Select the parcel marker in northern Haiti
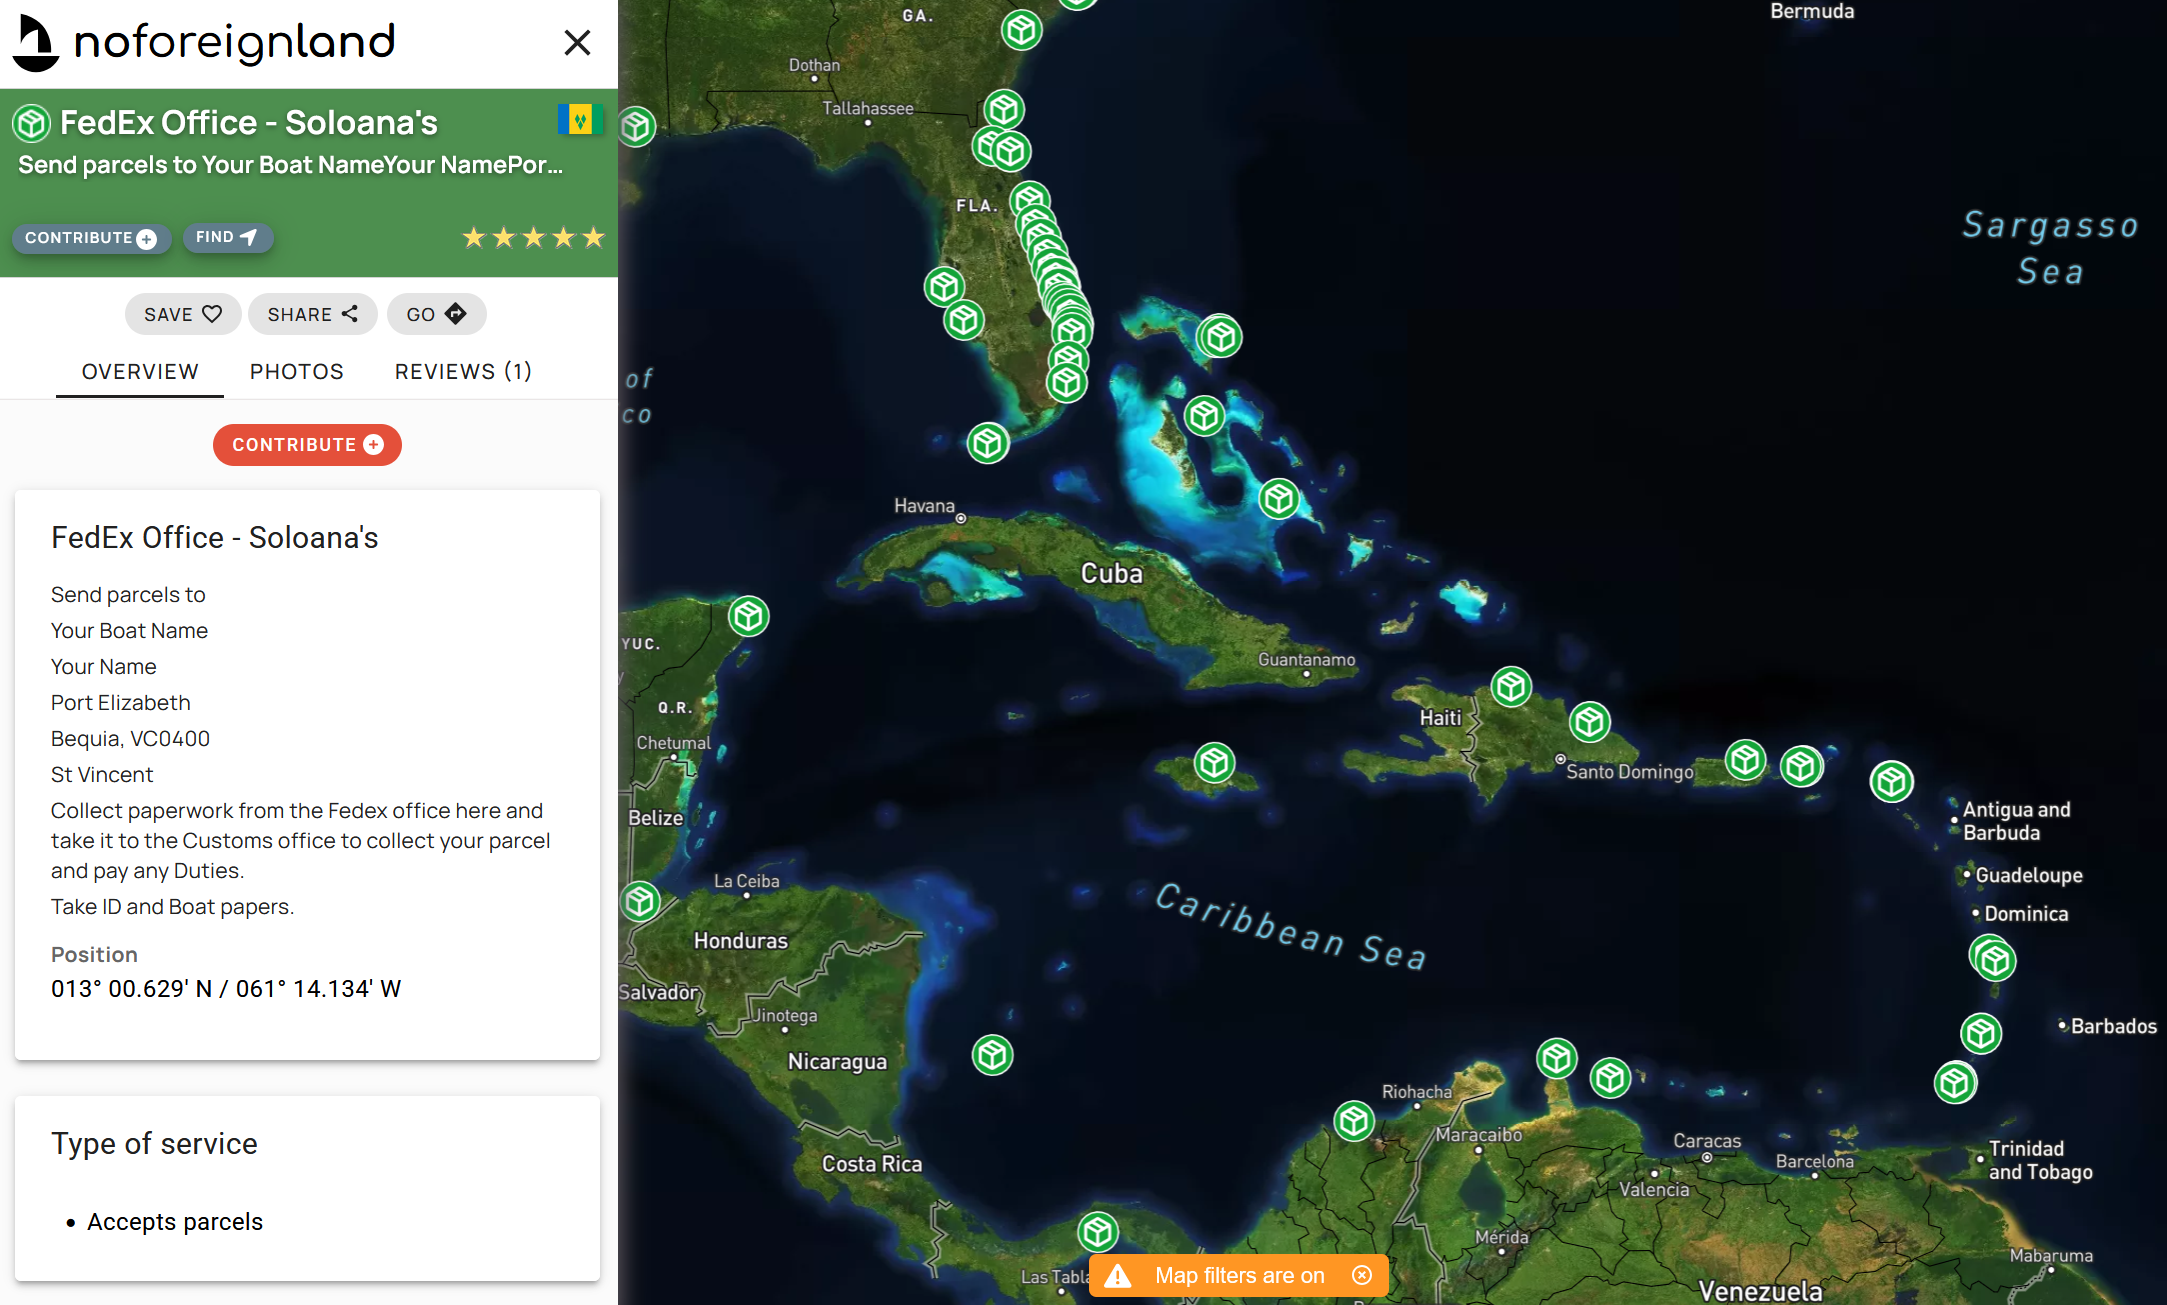The height and width of the screenshot is (1305, 2167). pyautogui.click(x=1512, y=687)
